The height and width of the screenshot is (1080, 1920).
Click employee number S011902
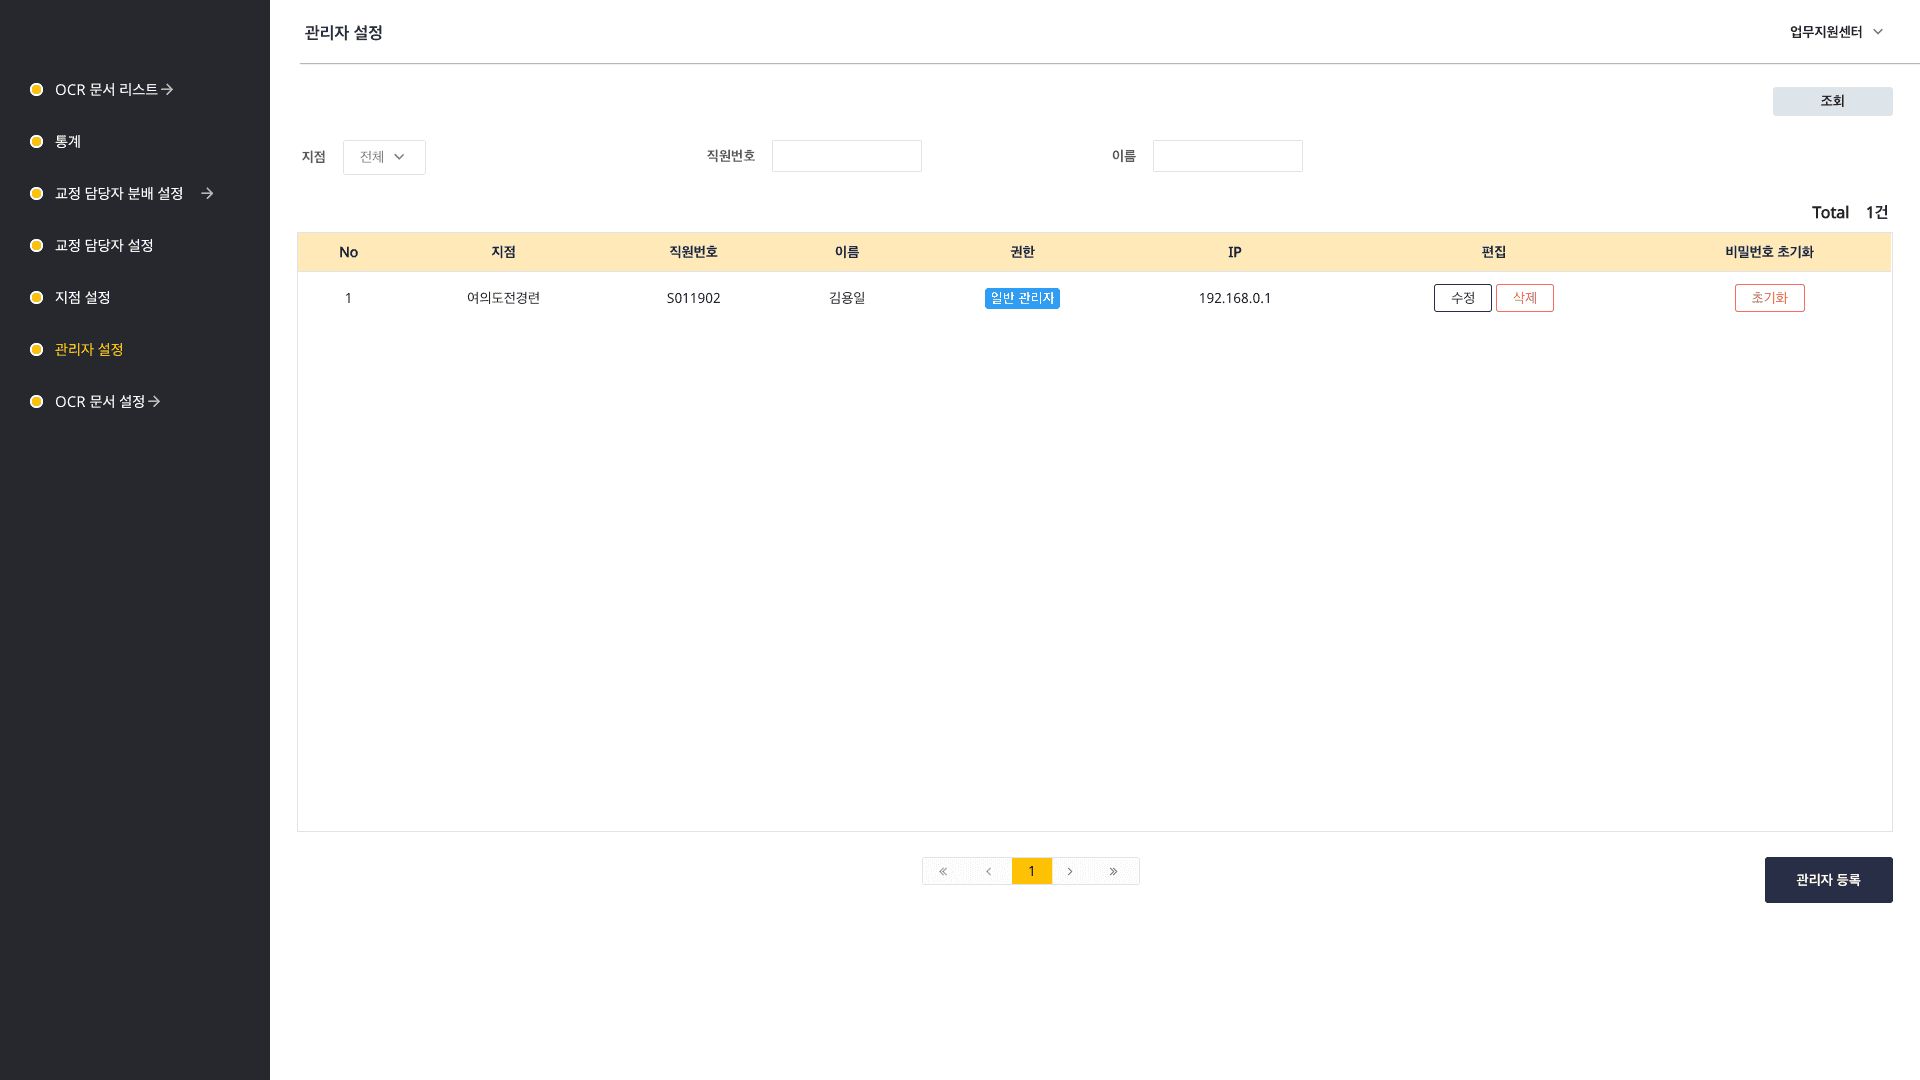click(694, 298)
